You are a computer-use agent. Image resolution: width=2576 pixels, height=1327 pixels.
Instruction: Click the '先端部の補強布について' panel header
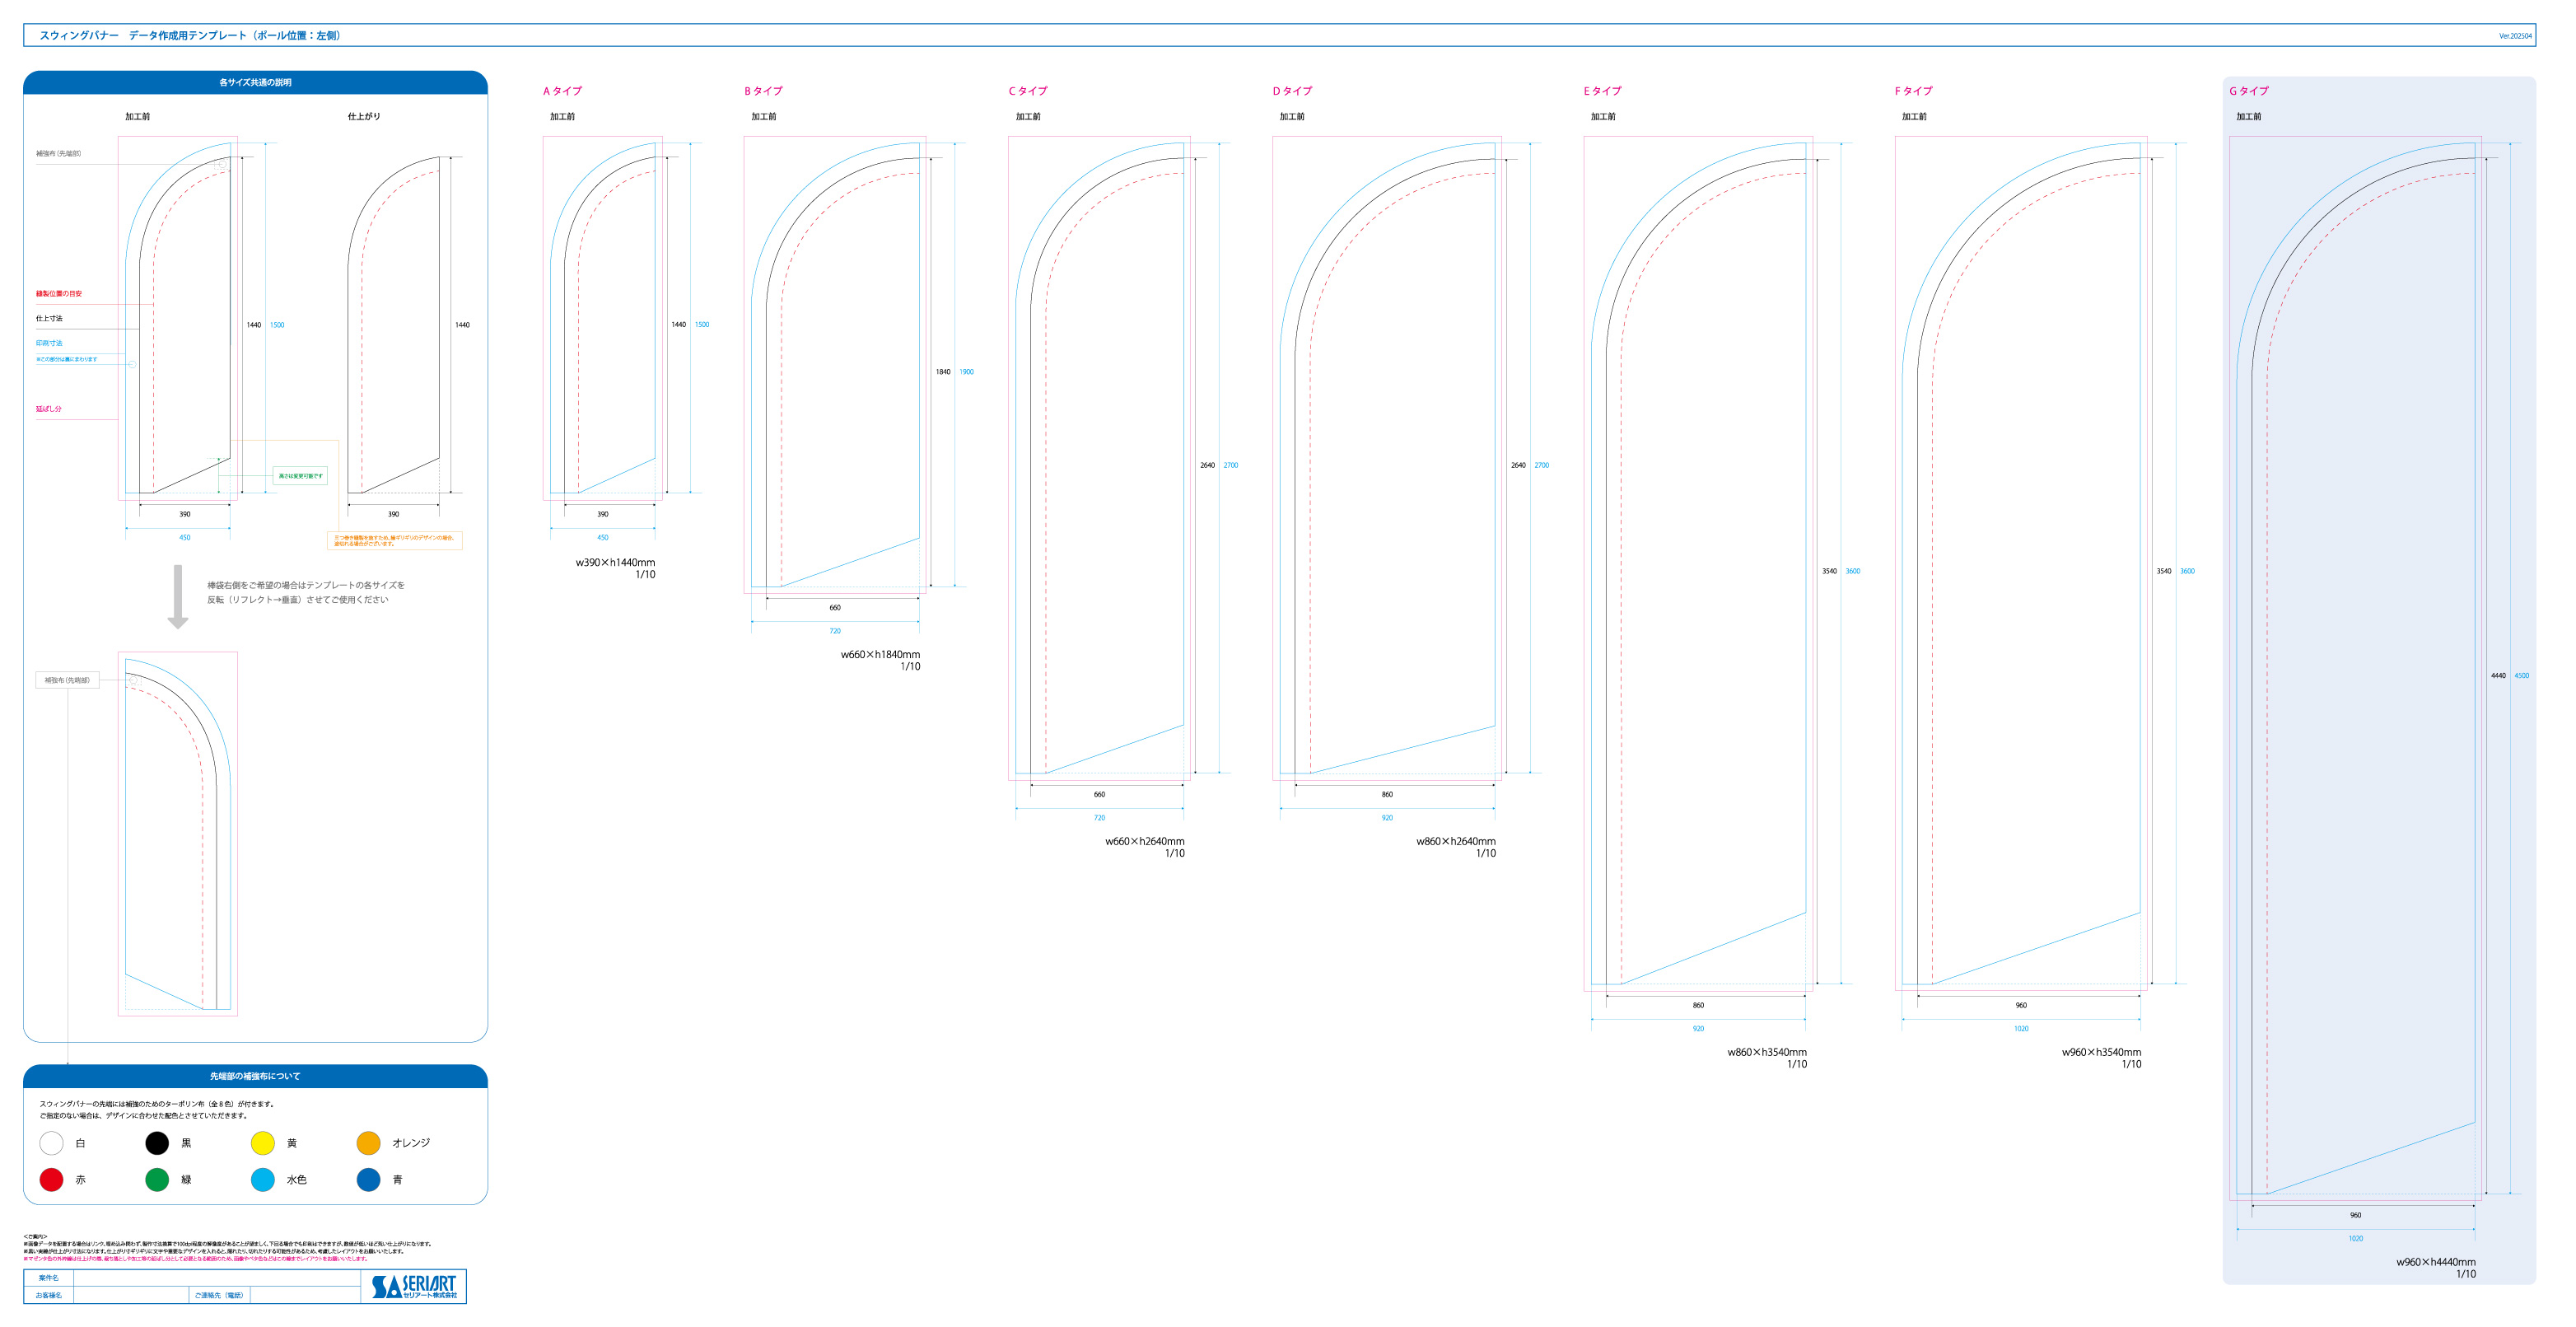coord(255,1077)
